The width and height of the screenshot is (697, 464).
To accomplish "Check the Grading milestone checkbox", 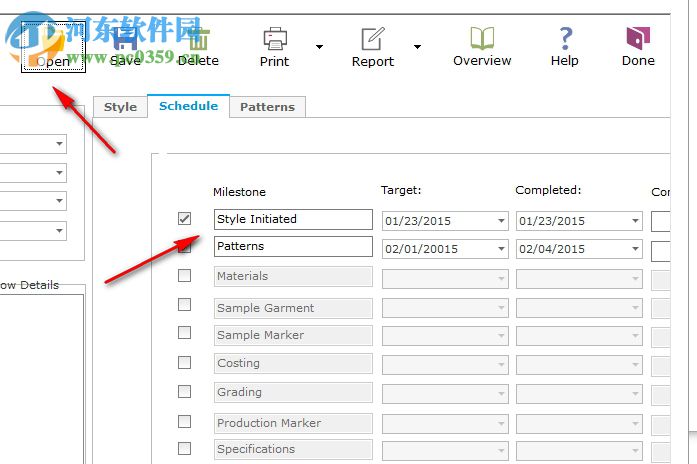I will (184, 392).
